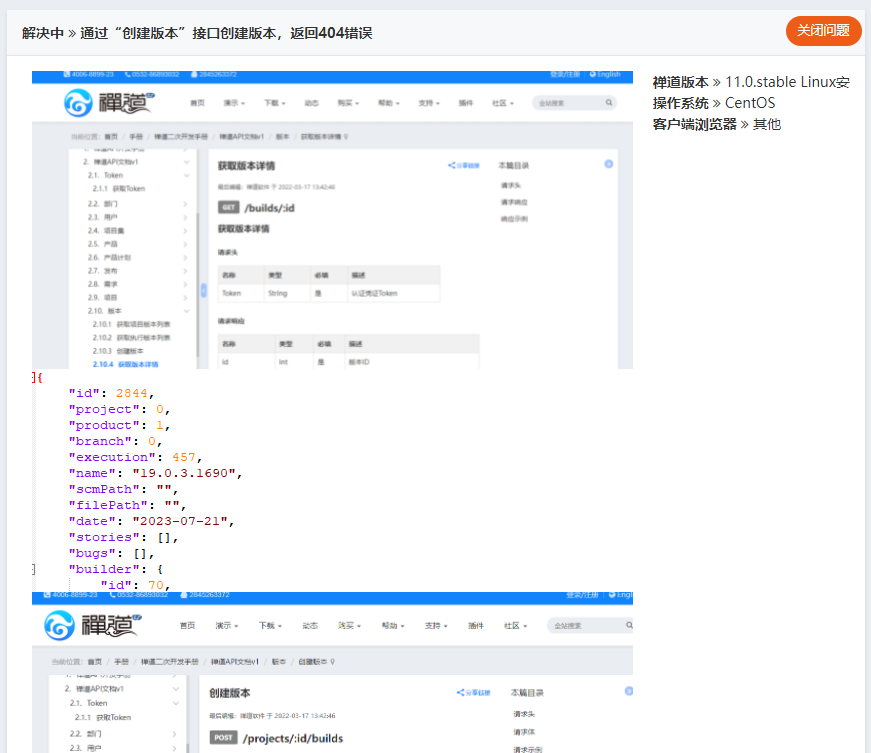
Task: Click the orange 关闭问题 button
Action: [823, 31]
